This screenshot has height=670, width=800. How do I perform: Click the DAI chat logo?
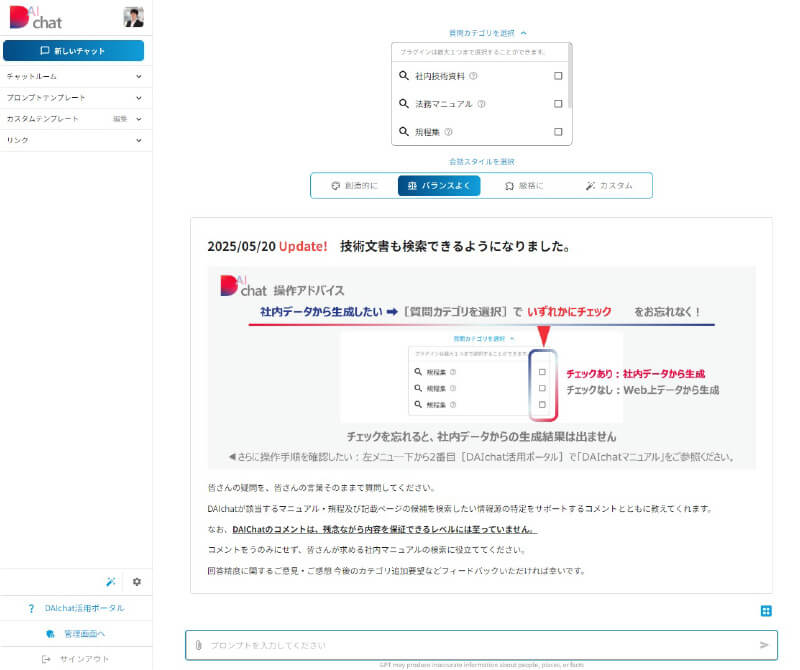click(36, 18)
